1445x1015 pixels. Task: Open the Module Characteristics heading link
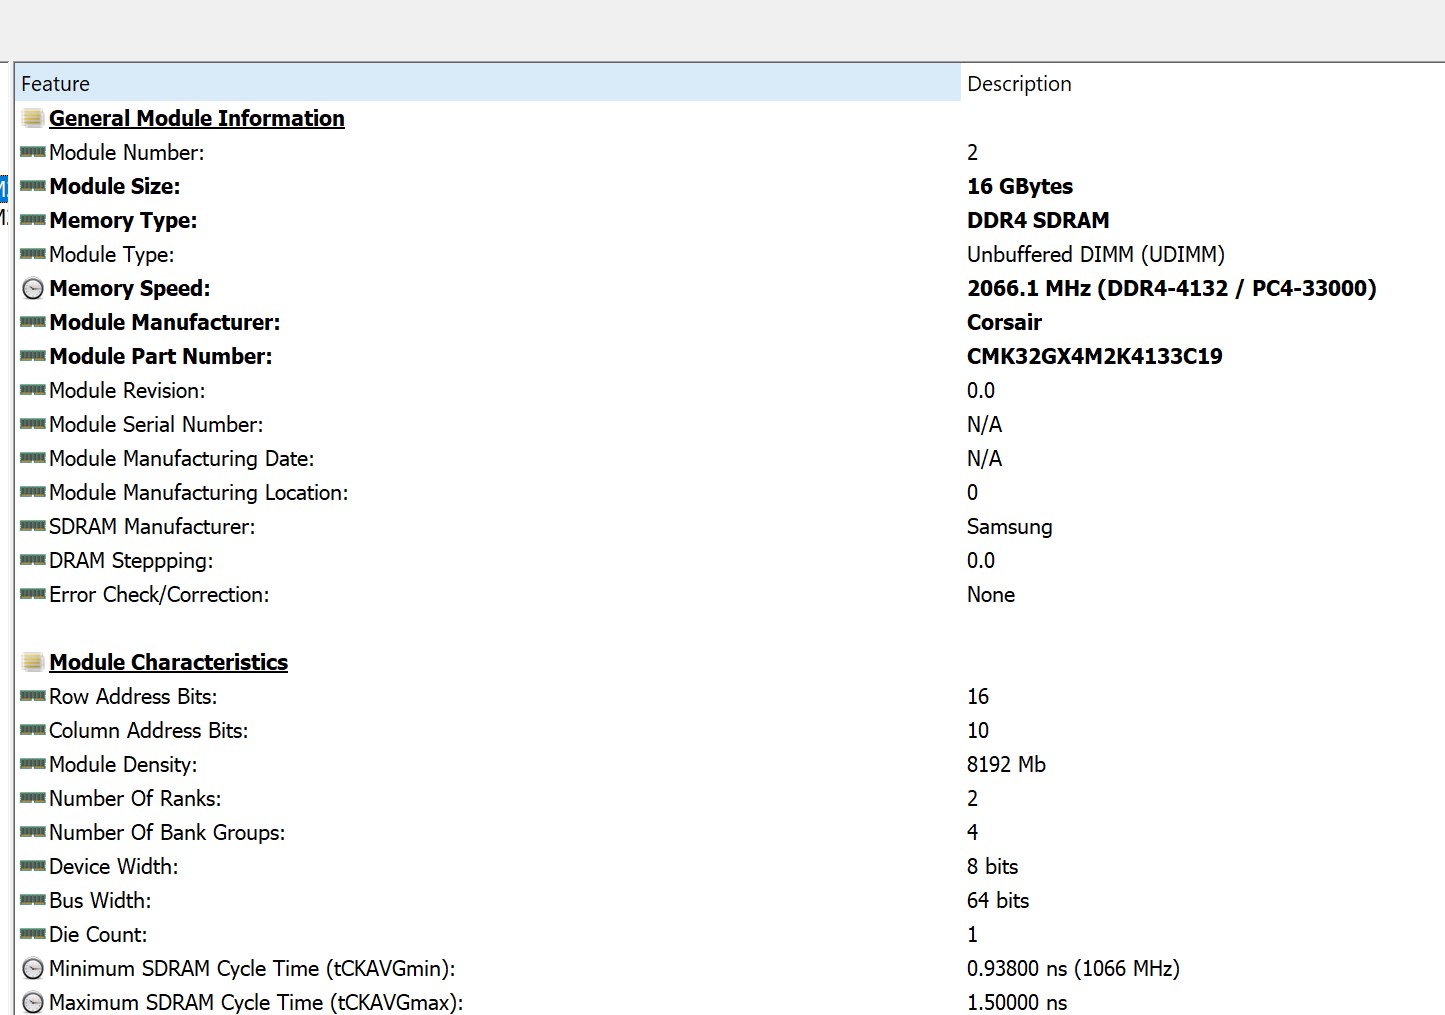tap(168, 661)
